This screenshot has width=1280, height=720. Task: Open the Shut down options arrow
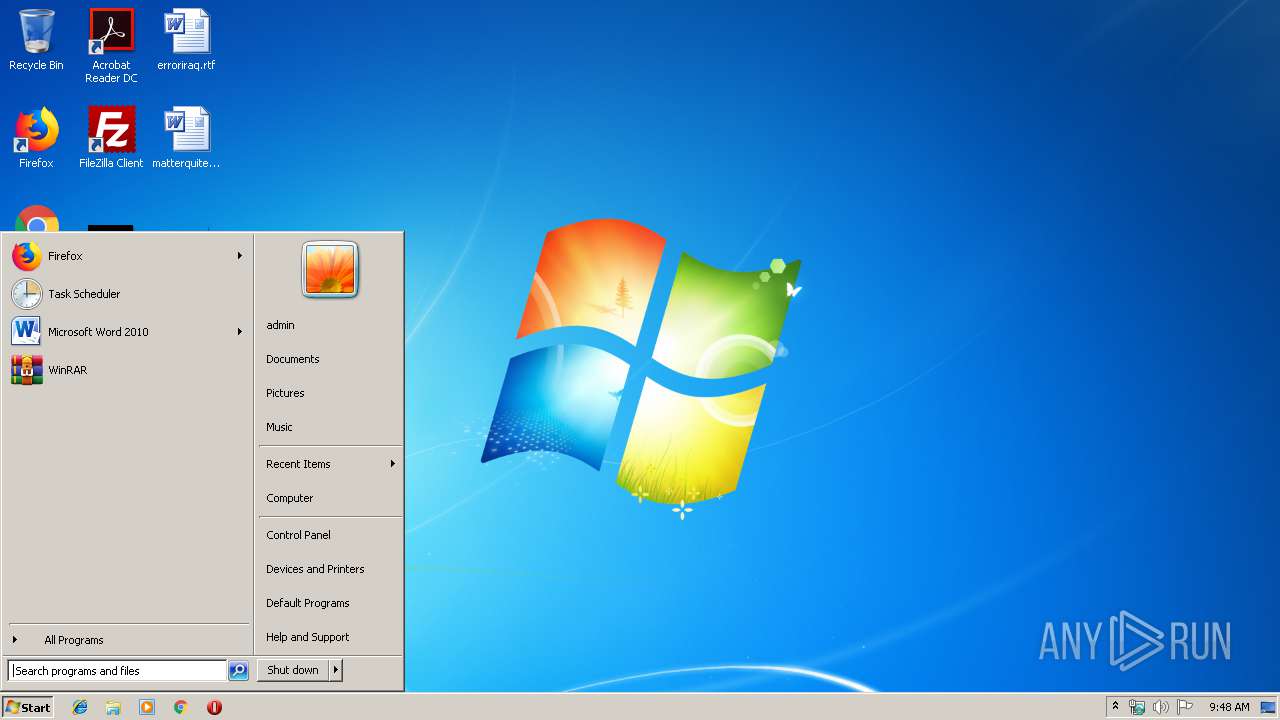[x=336, y=670]
